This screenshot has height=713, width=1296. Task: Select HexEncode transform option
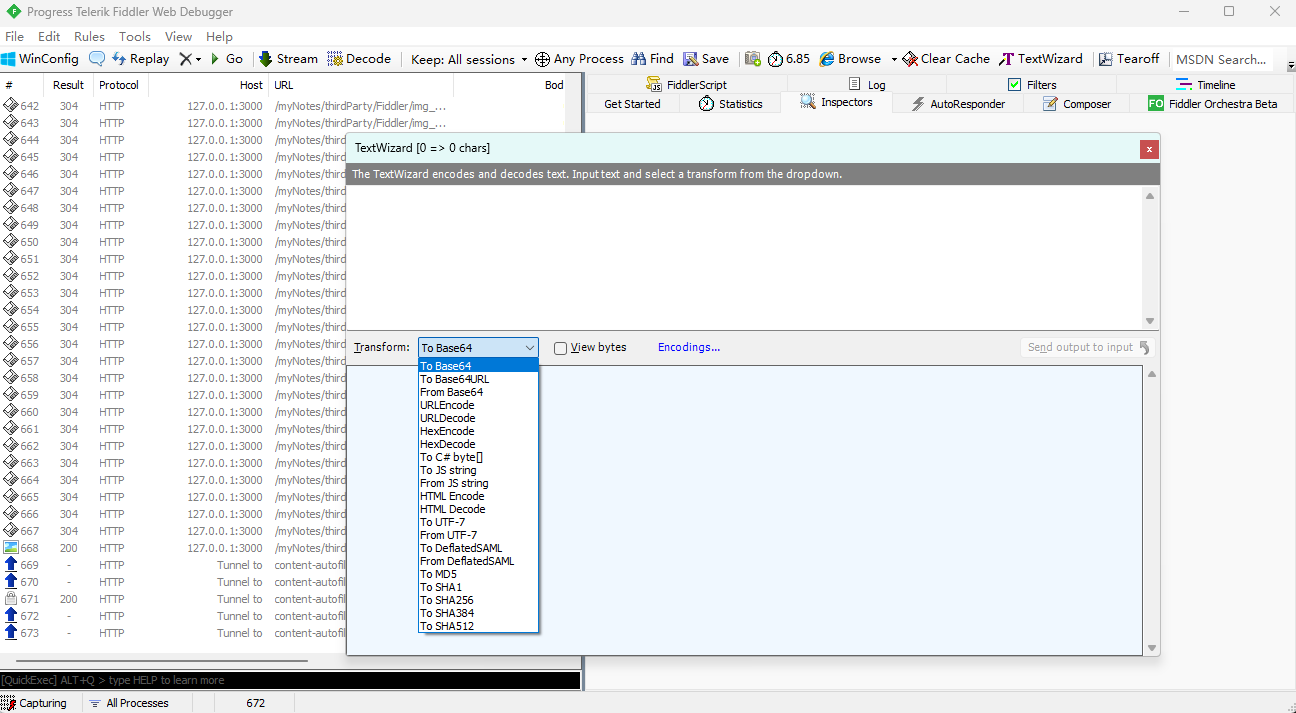coord(478,431)
